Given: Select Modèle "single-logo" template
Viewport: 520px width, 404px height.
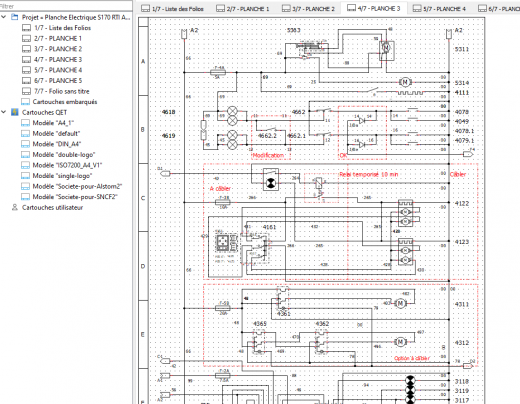Looking at the screenshot, I should click(x=62, y=176).
